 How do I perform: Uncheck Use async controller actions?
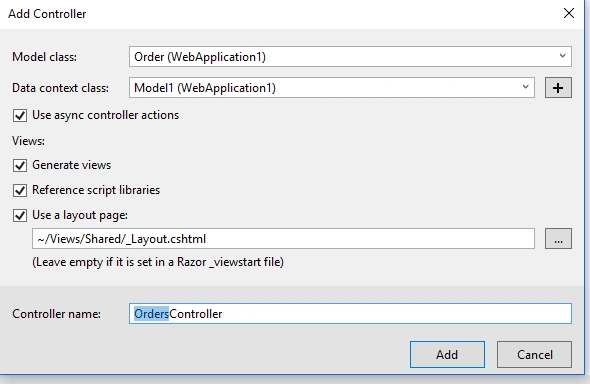point(20,115)
